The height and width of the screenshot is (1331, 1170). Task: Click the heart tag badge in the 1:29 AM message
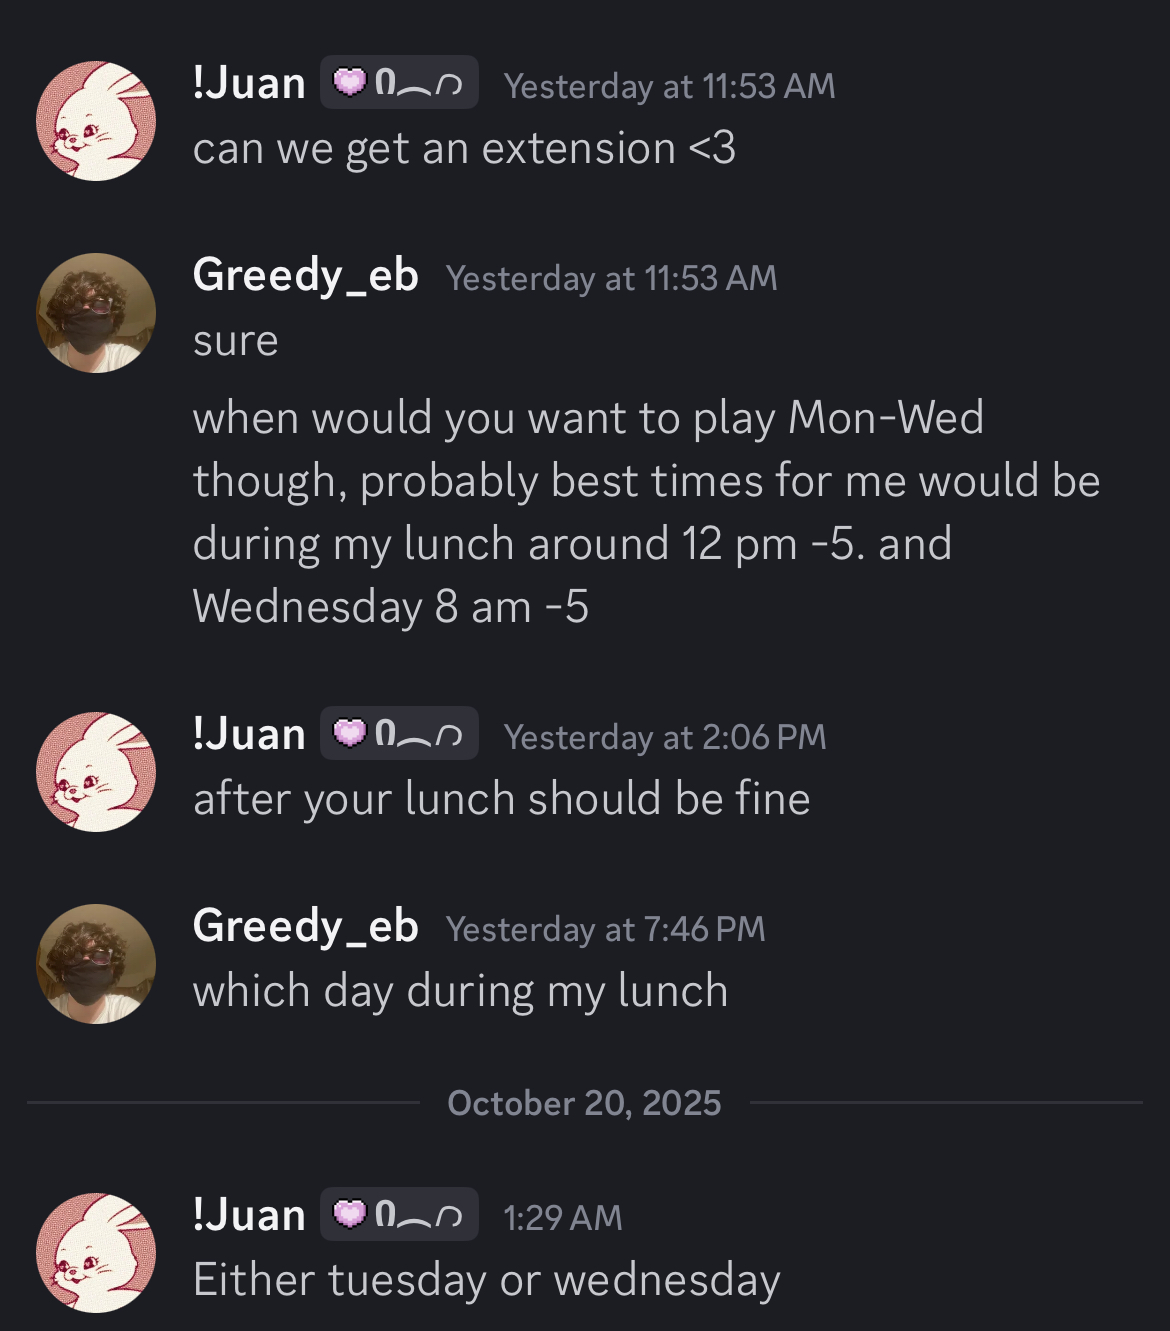point(399,1215)
